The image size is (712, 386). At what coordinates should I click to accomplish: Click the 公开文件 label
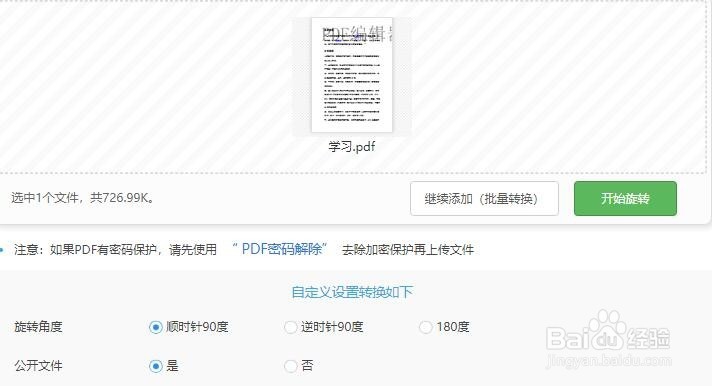coord(38,366)
